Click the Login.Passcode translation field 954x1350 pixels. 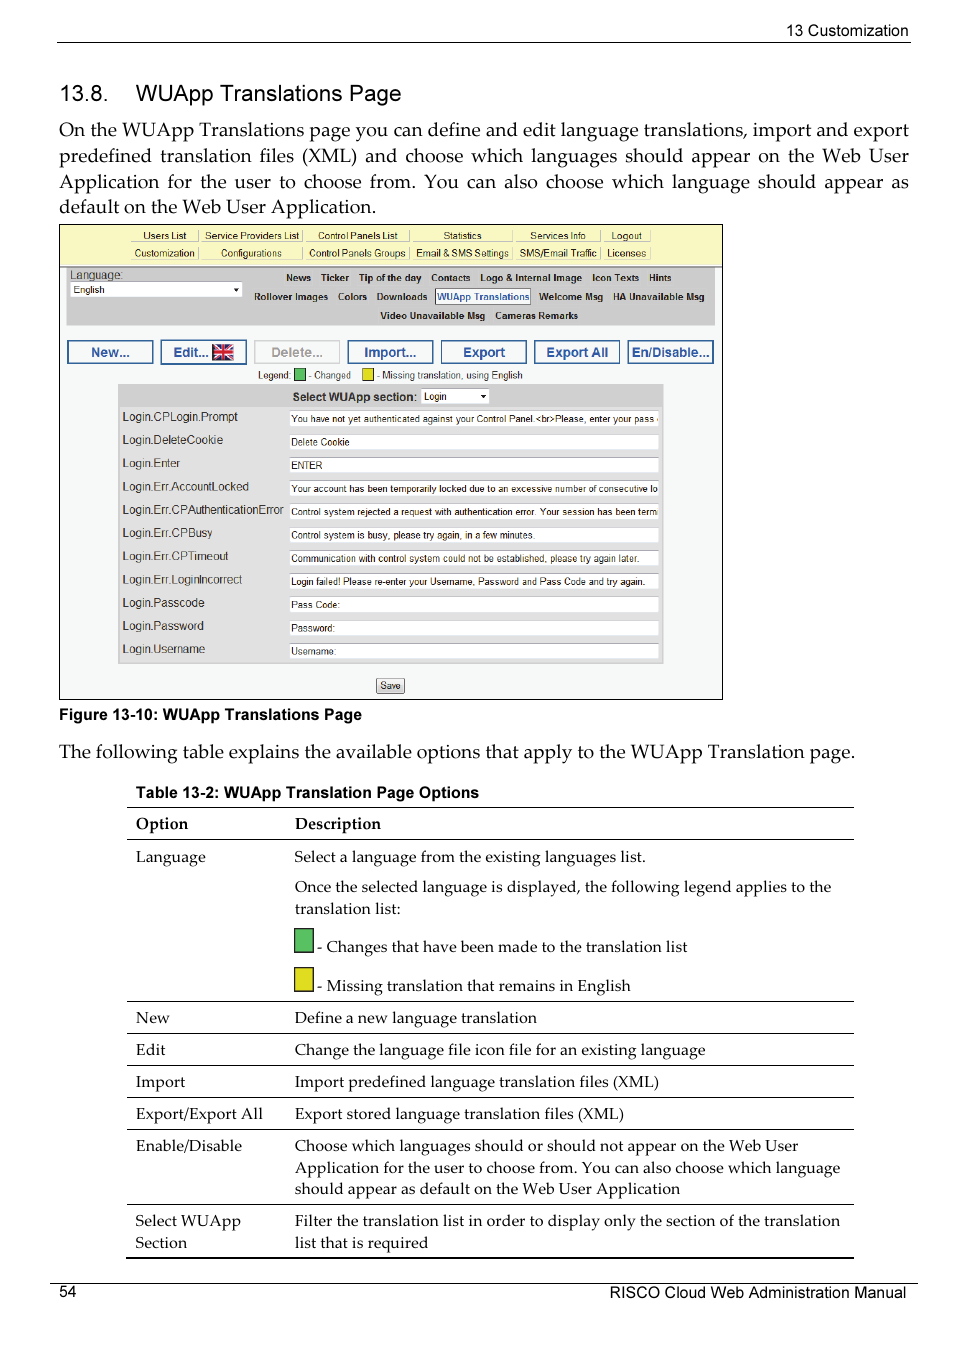coord(474,605)
